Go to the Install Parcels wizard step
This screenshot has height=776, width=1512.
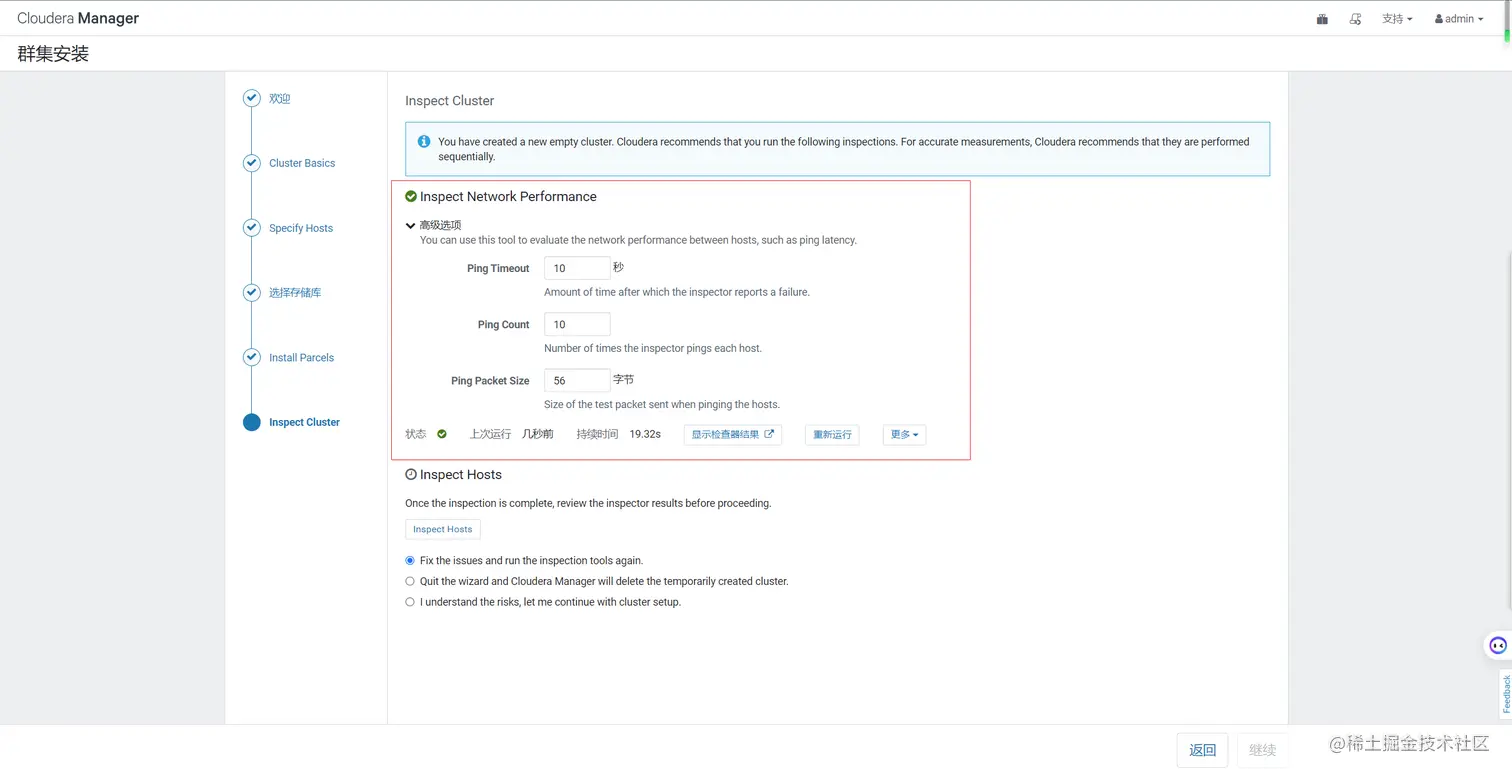pyautogui.click(x=301, y=357)
